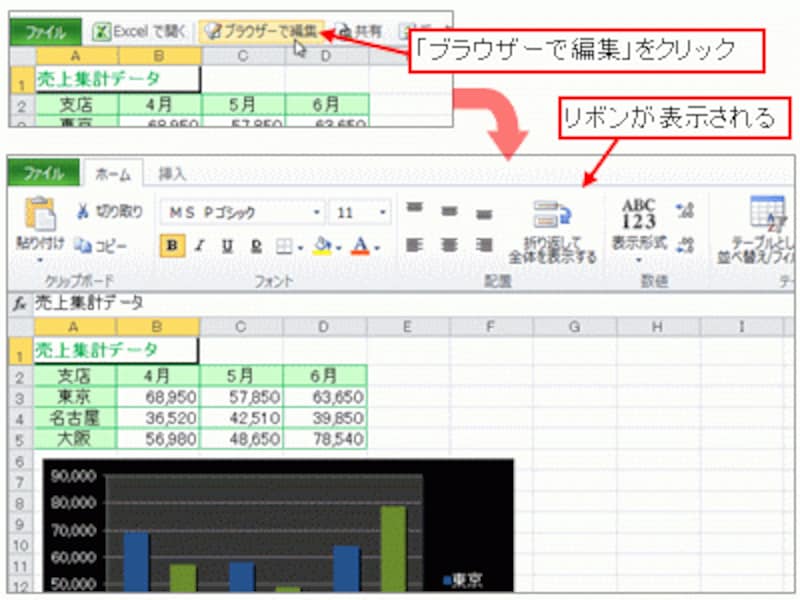Click Cut (切り取り) scissors icon
This screenshot has height=600, width=800.
click(x=83, y=211)
